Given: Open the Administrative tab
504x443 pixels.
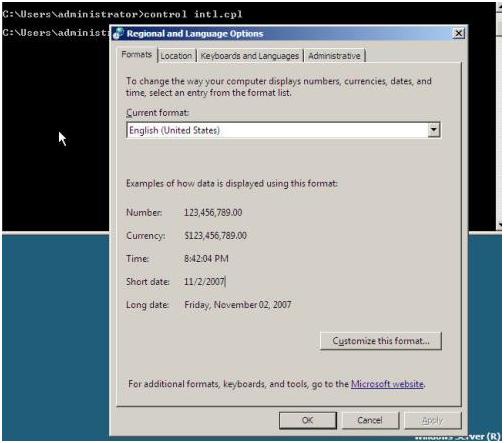Looking at the screenshot, I should click(334, 56).
